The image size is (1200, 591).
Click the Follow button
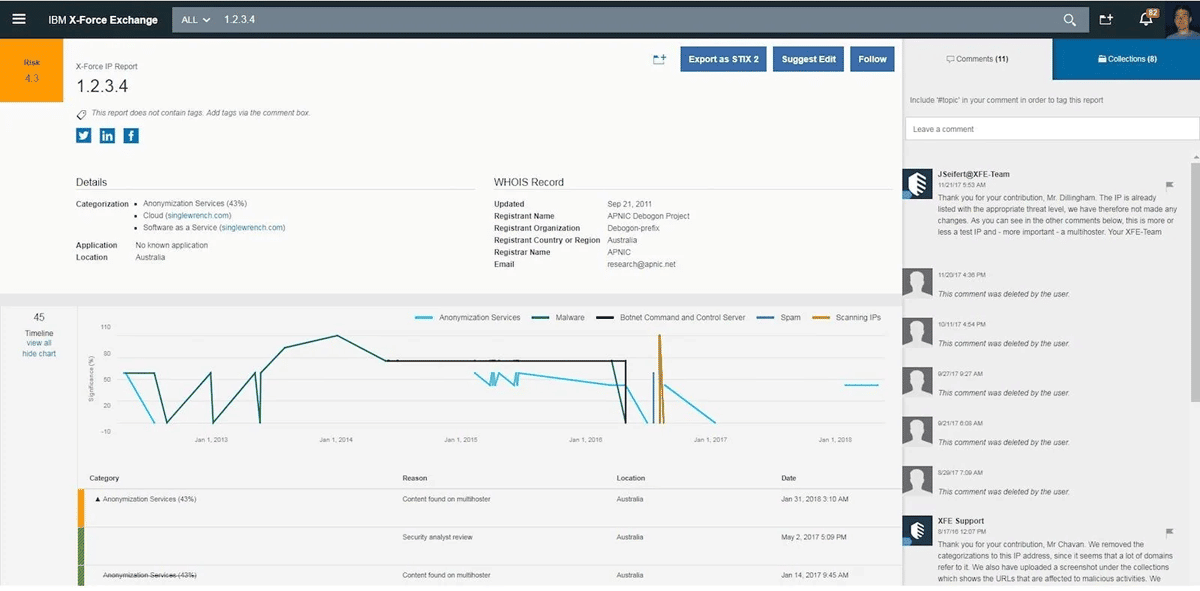(x=872, y=59)
